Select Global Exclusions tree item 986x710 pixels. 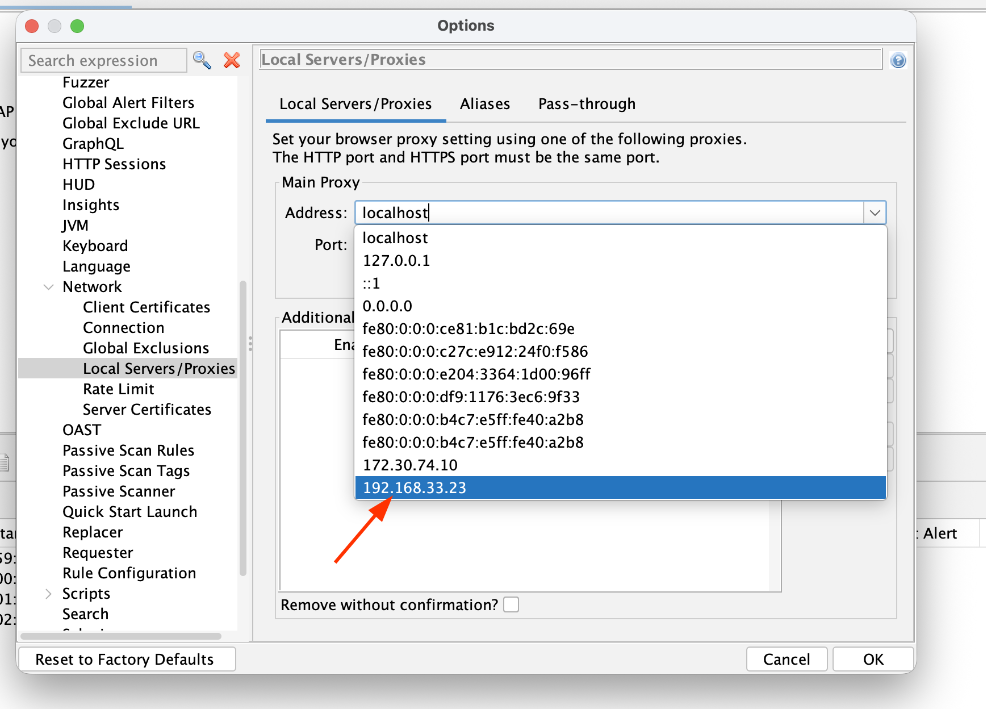146,348
